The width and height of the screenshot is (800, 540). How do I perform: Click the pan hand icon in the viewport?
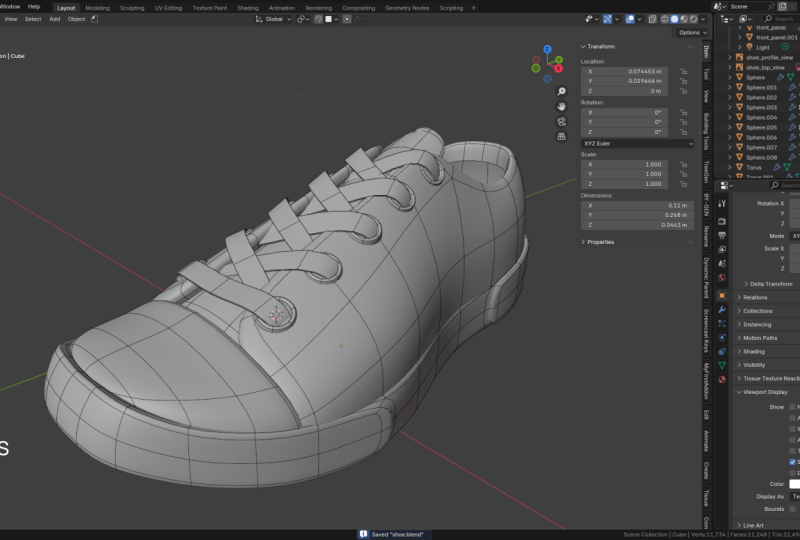click(561, 107)
